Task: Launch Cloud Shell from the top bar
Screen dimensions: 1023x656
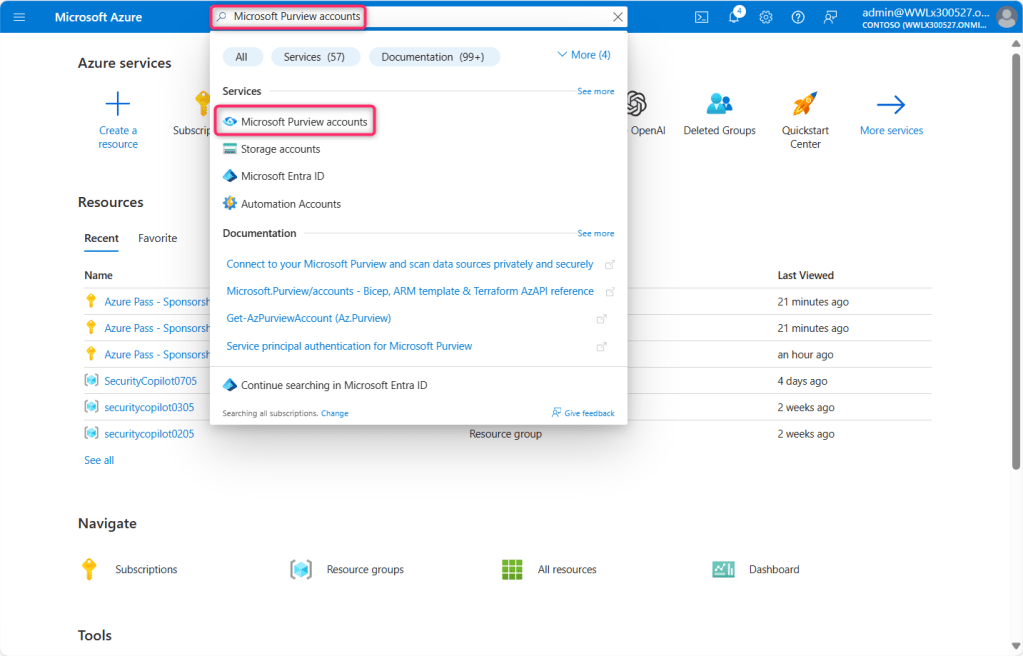Action: pyautogui.click(x=702, y=17)
